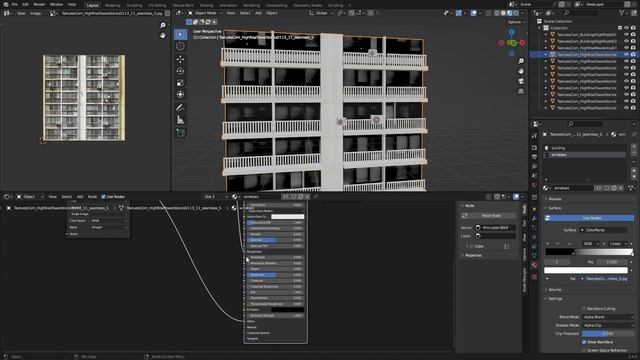Open the Shadow Mode Alpha Clip dropdown
The image size is (640, 360).
pyautogui.click(x=608, y=325)
